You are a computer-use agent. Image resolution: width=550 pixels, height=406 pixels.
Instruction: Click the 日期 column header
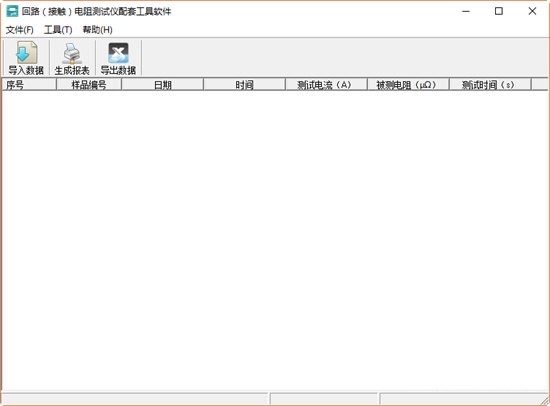162,85
